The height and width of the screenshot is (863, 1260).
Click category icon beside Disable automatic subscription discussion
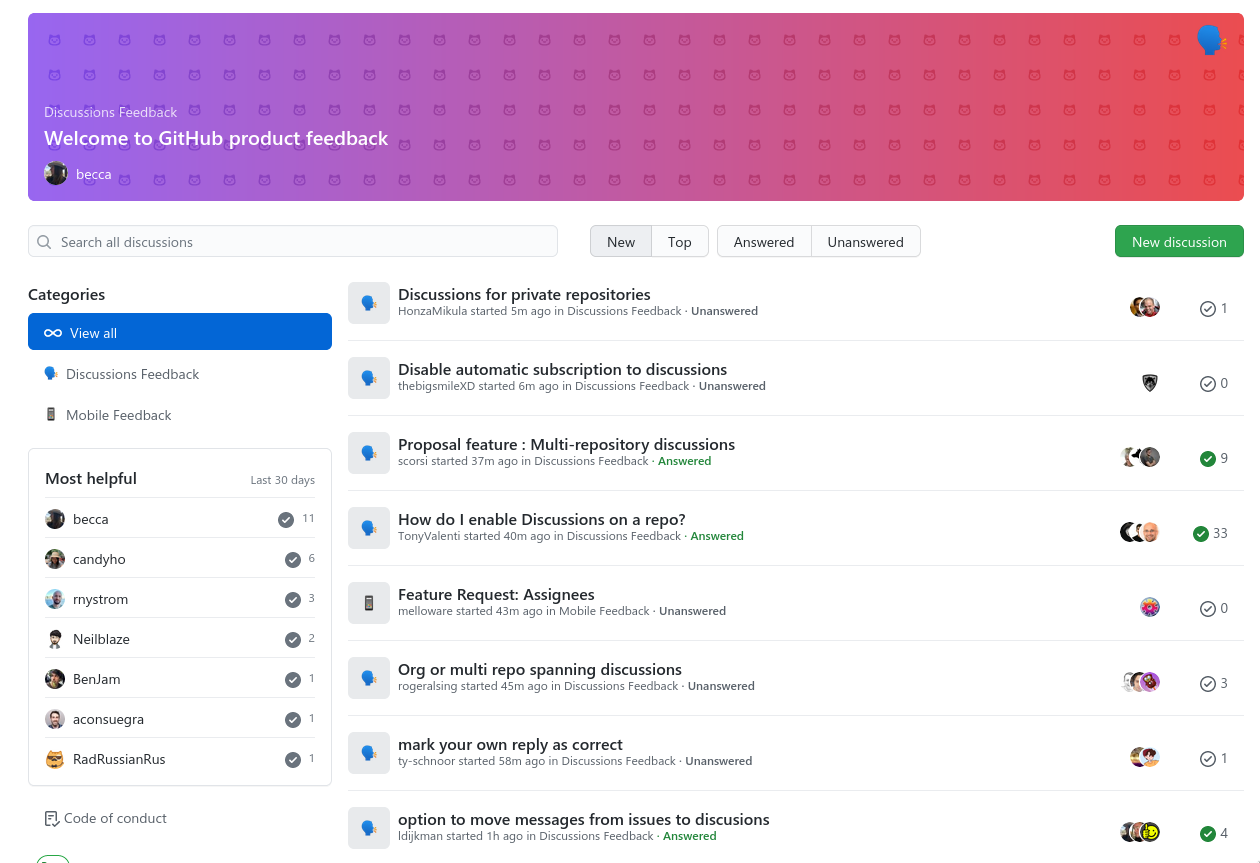pos(369,378)
